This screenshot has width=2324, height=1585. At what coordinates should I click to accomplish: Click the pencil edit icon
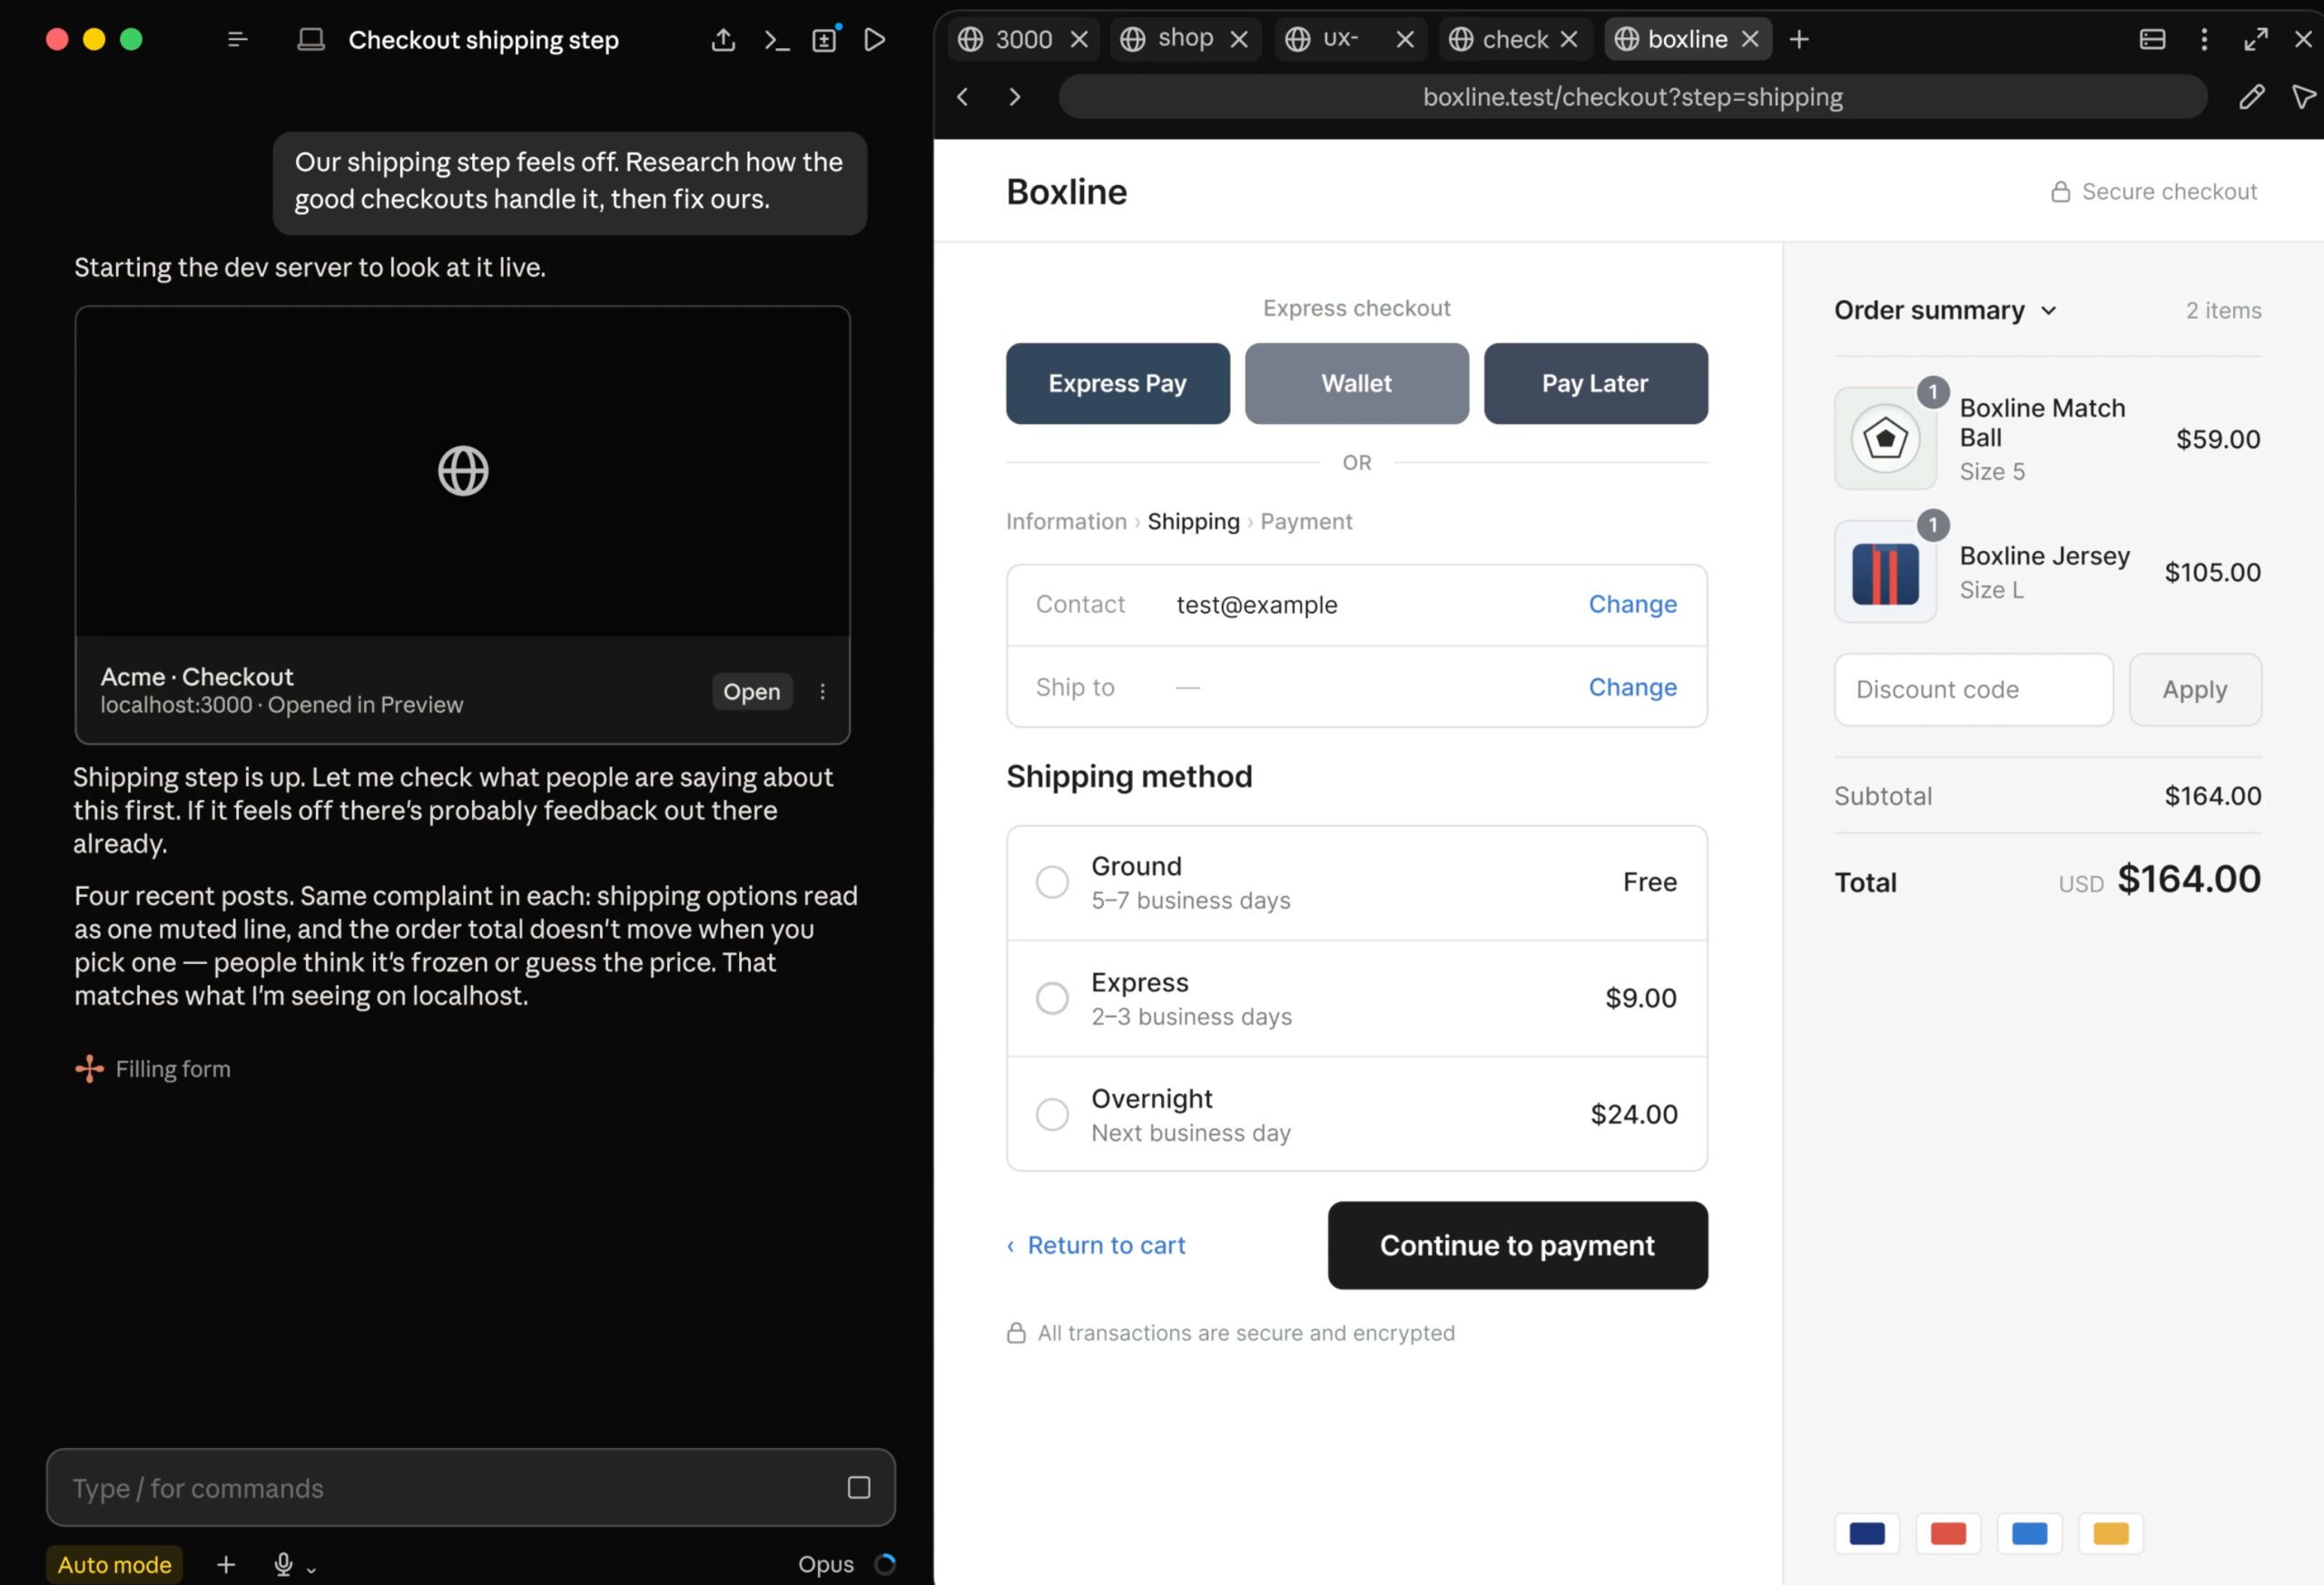pyautogui.click(x=2251, y=96)
